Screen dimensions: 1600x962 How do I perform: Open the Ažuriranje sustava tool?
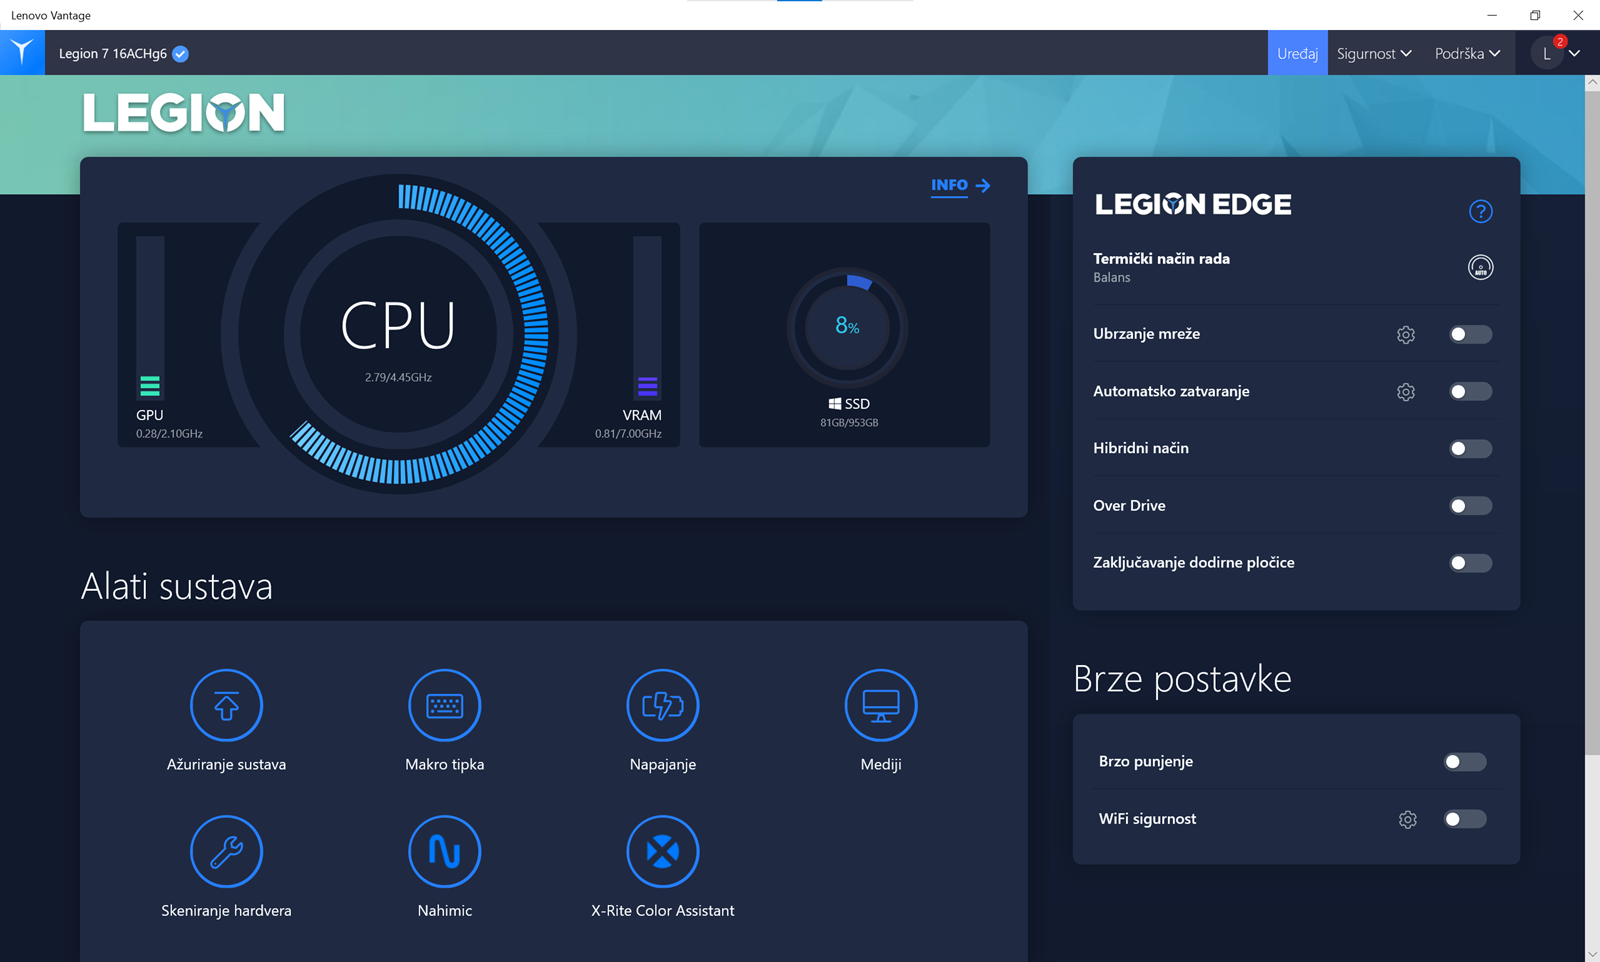[226, 705]
